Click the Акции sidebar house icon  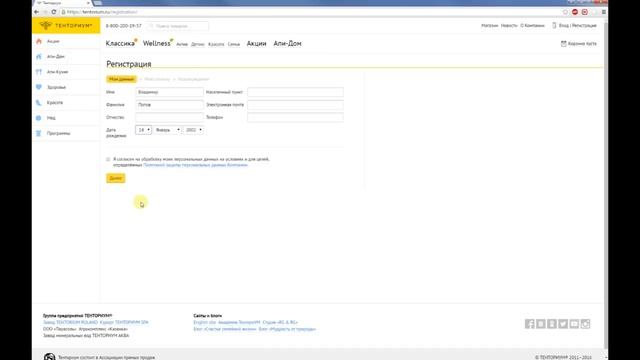tap(39, 41)
